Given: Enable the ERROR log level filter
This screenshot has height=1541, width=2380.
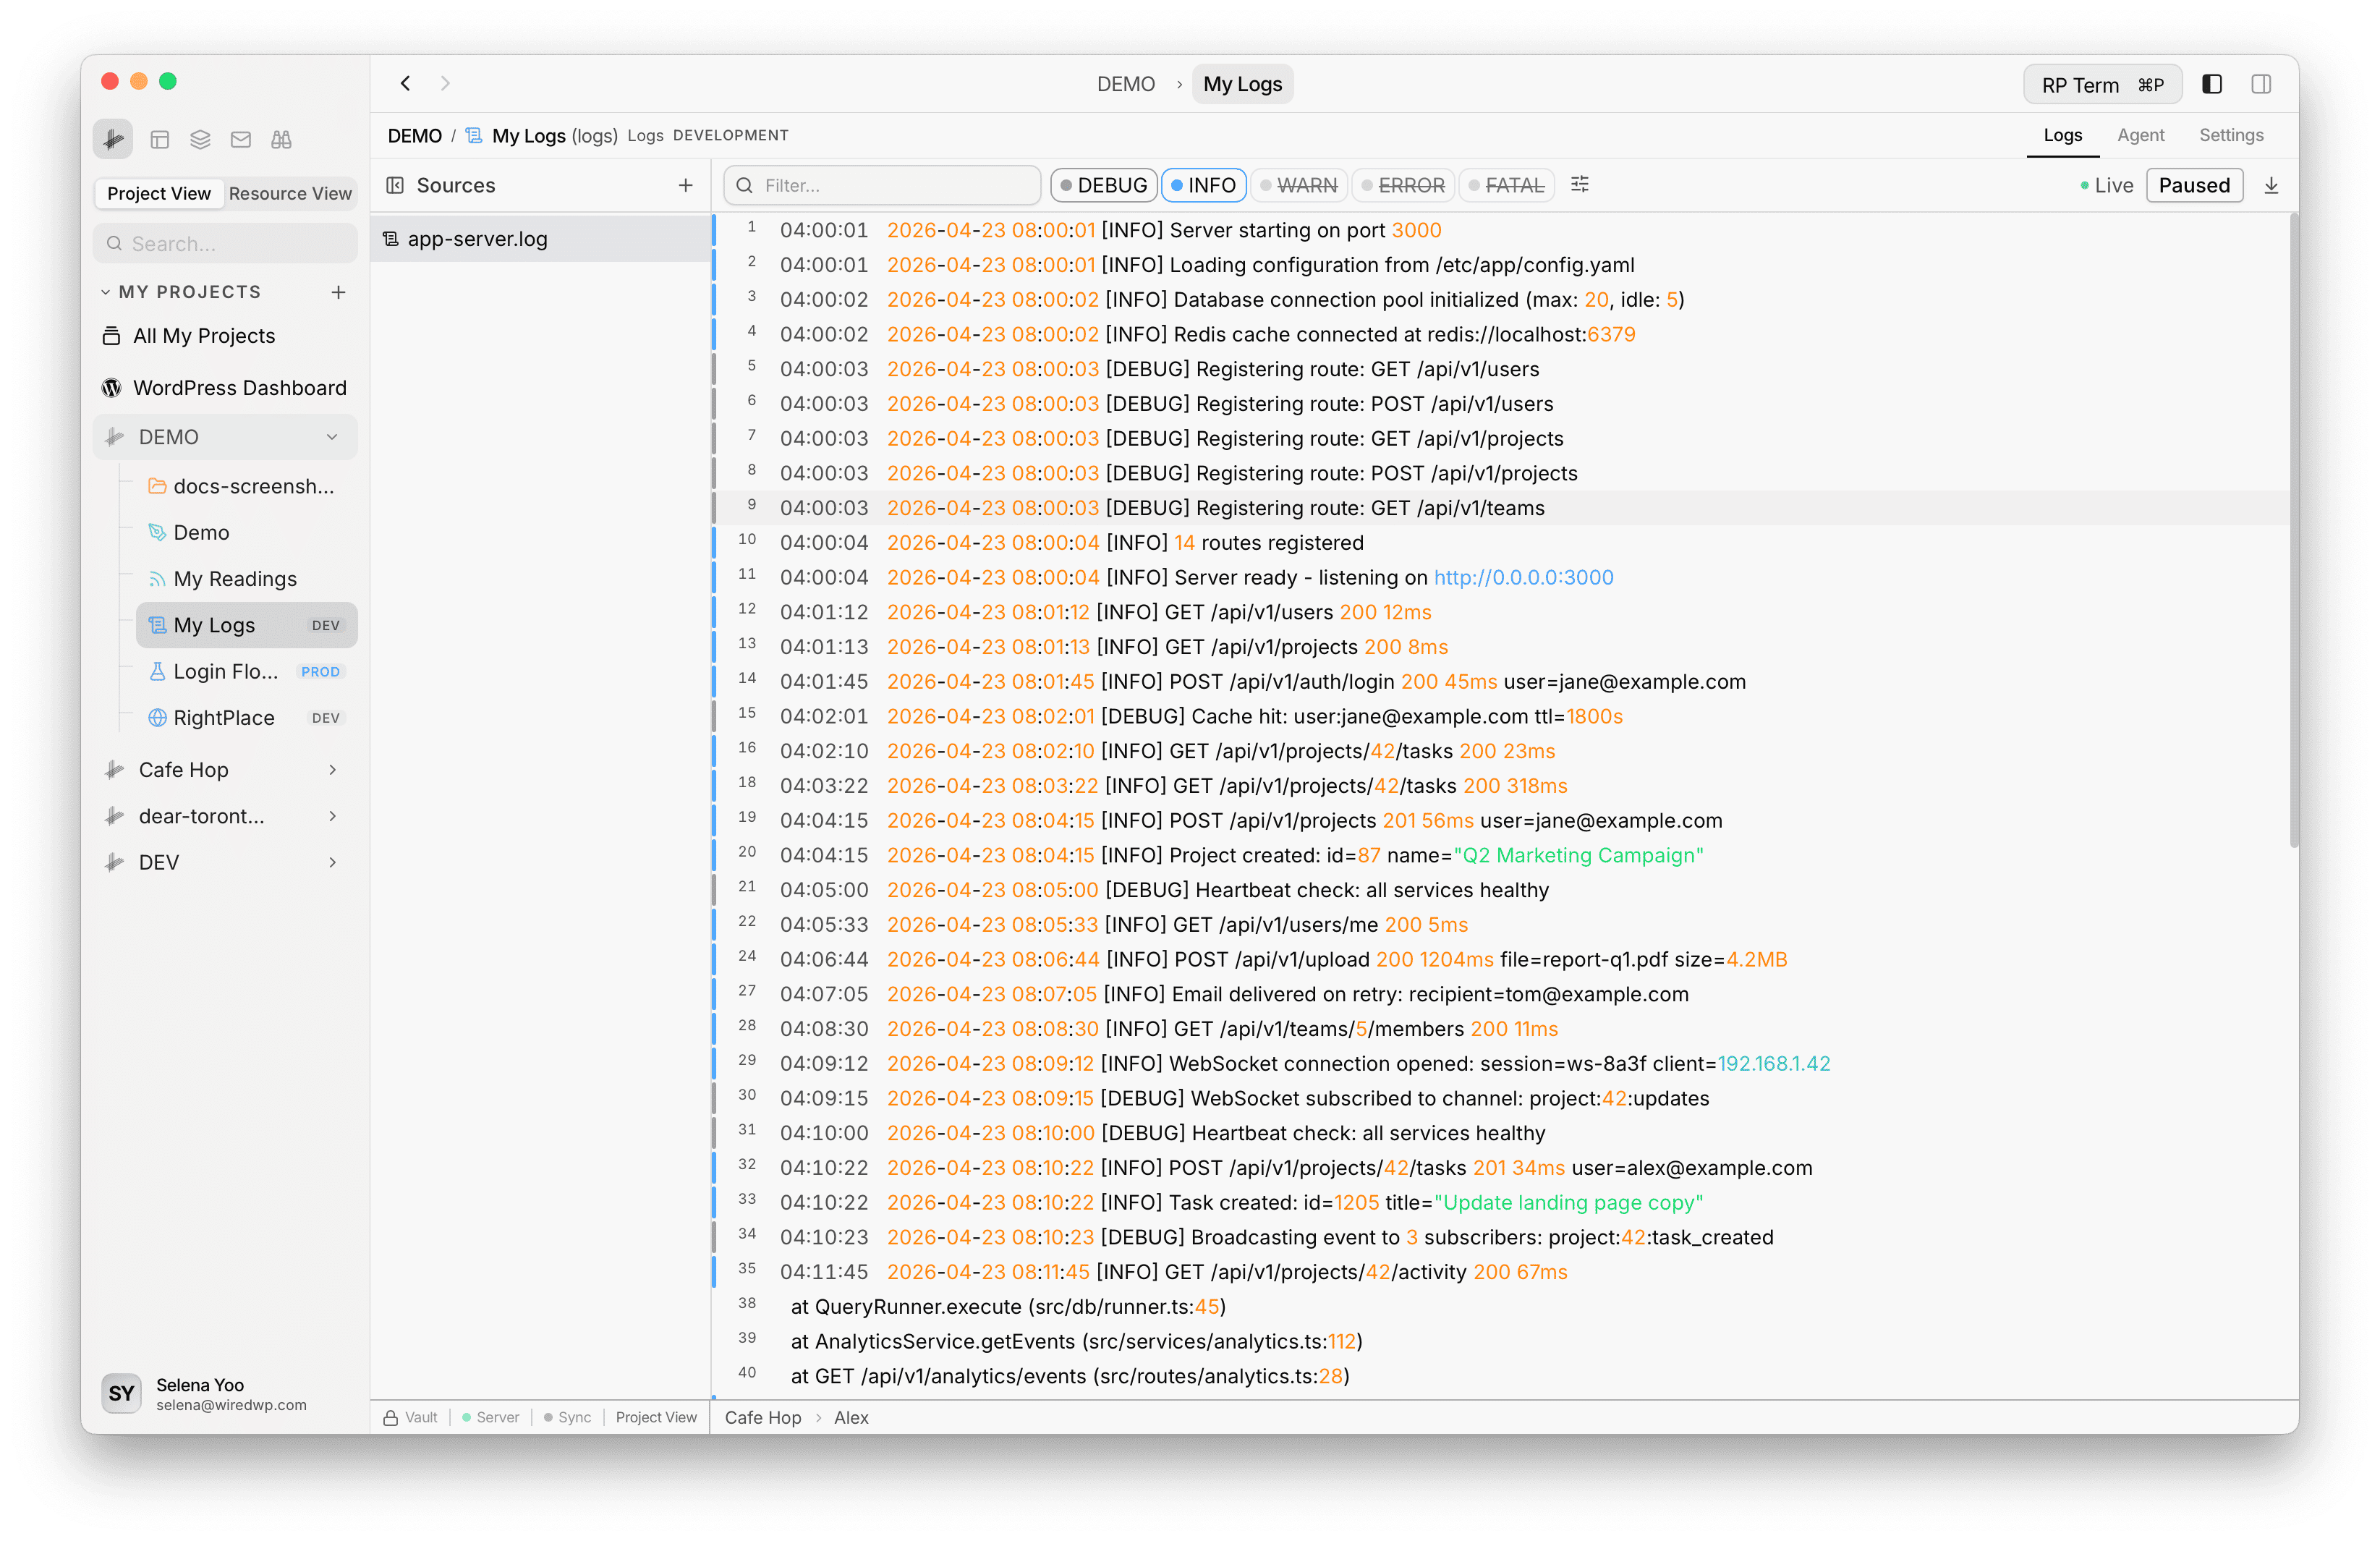Looking at the screenshot, I should tap(1404, 185).
